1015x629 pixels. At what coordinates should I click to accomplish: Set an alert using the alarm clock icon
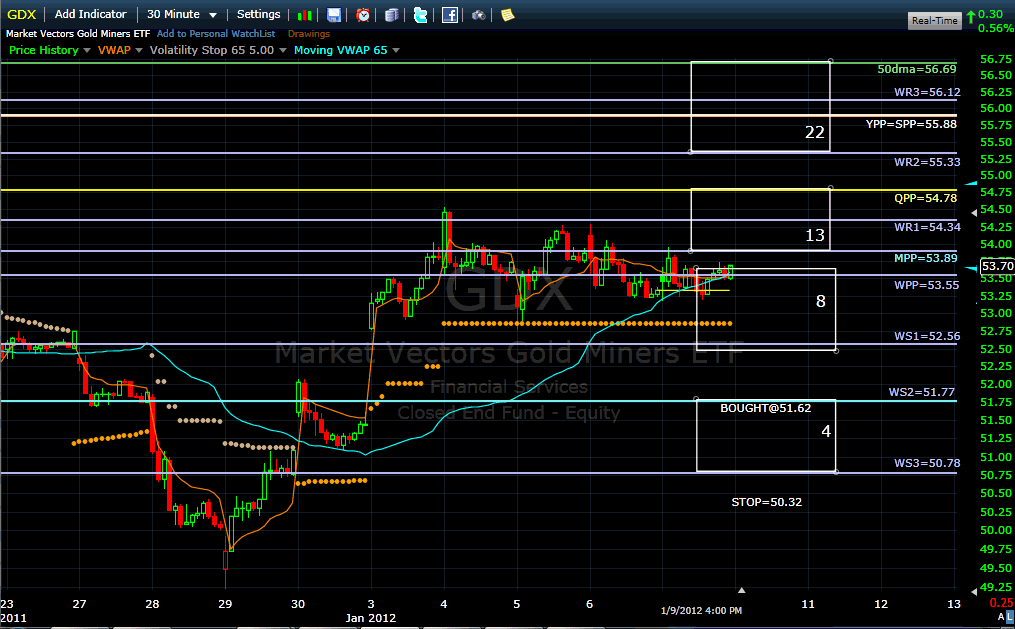pyautogui.click(x=363, y=15)
